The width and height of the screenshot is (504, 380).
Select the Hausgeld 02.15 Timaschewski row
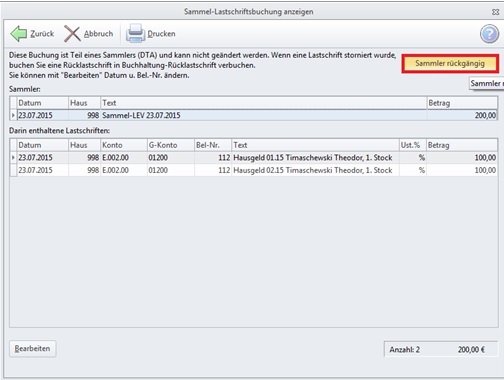[253, 170]
